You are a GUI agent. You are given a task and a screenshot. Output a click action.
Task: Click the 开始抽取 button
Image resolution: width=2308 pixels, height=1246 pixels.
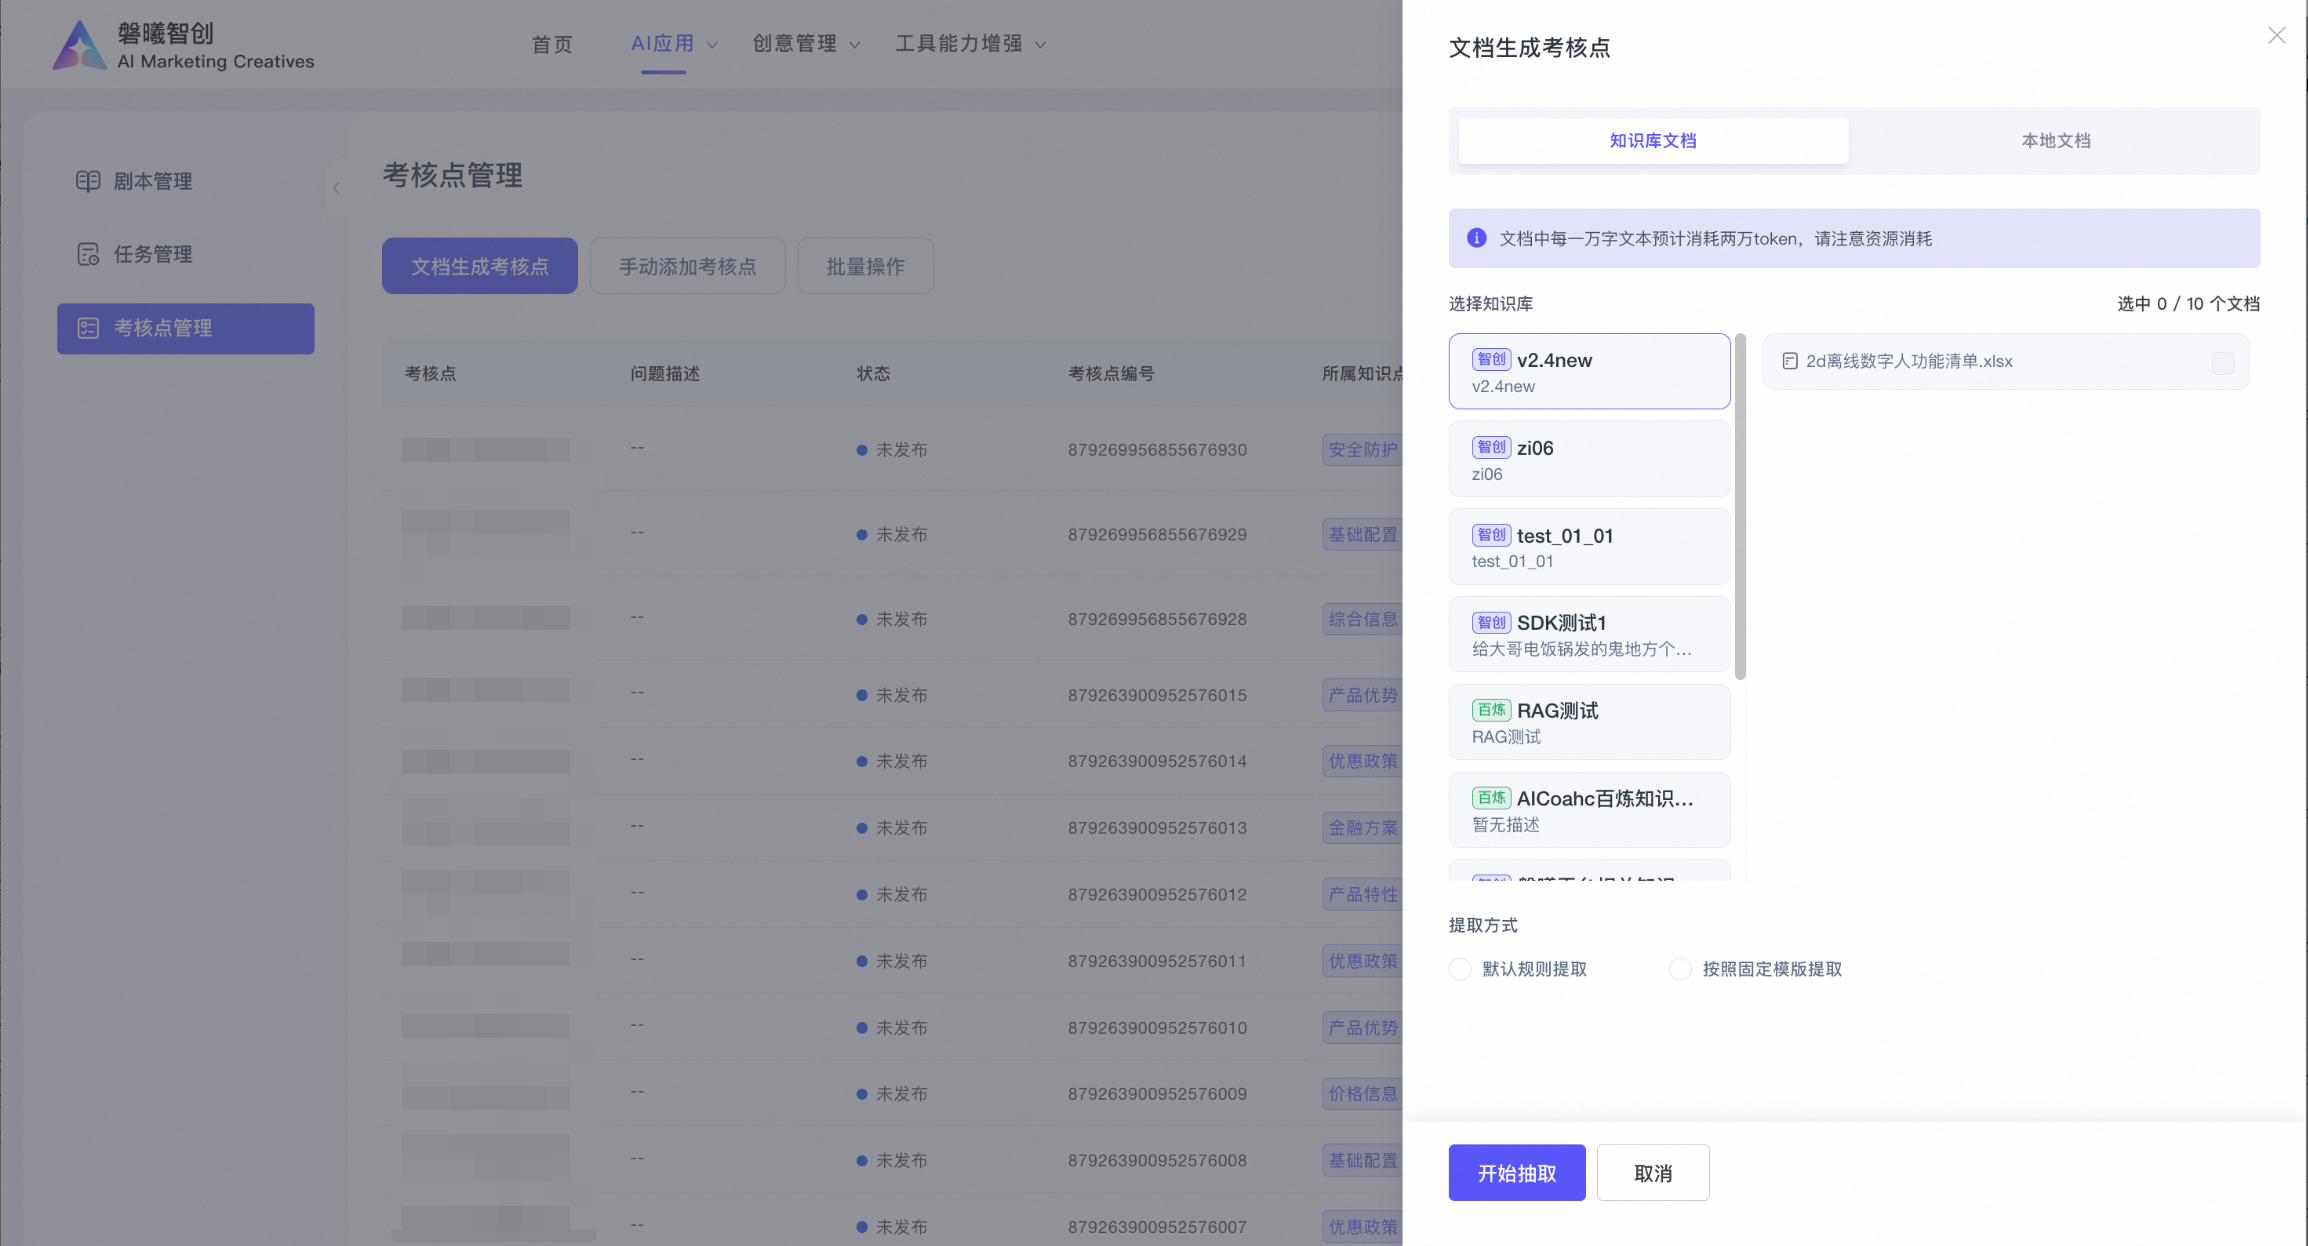tap(1517, 1173)
